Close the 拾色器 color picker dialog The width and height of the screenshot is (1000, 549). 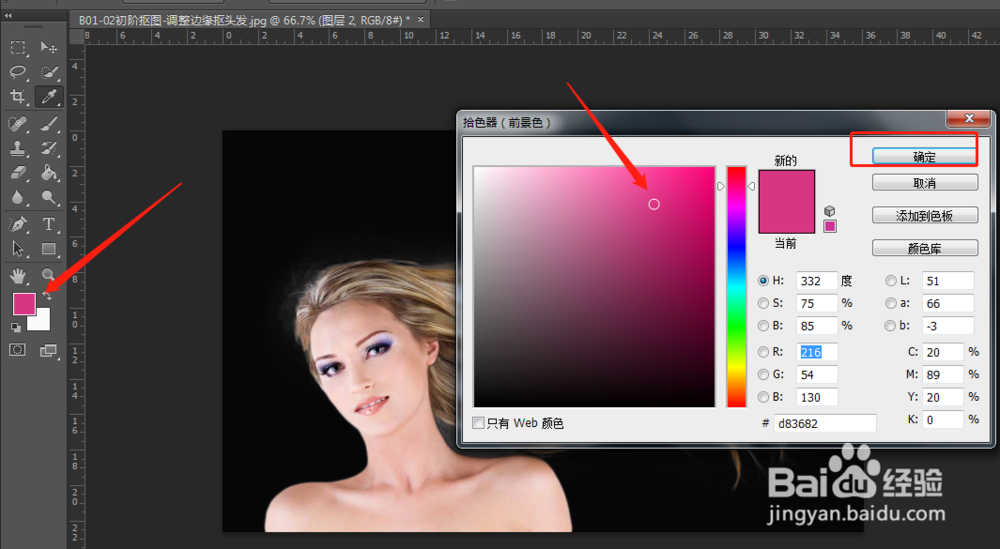point(969,118)
